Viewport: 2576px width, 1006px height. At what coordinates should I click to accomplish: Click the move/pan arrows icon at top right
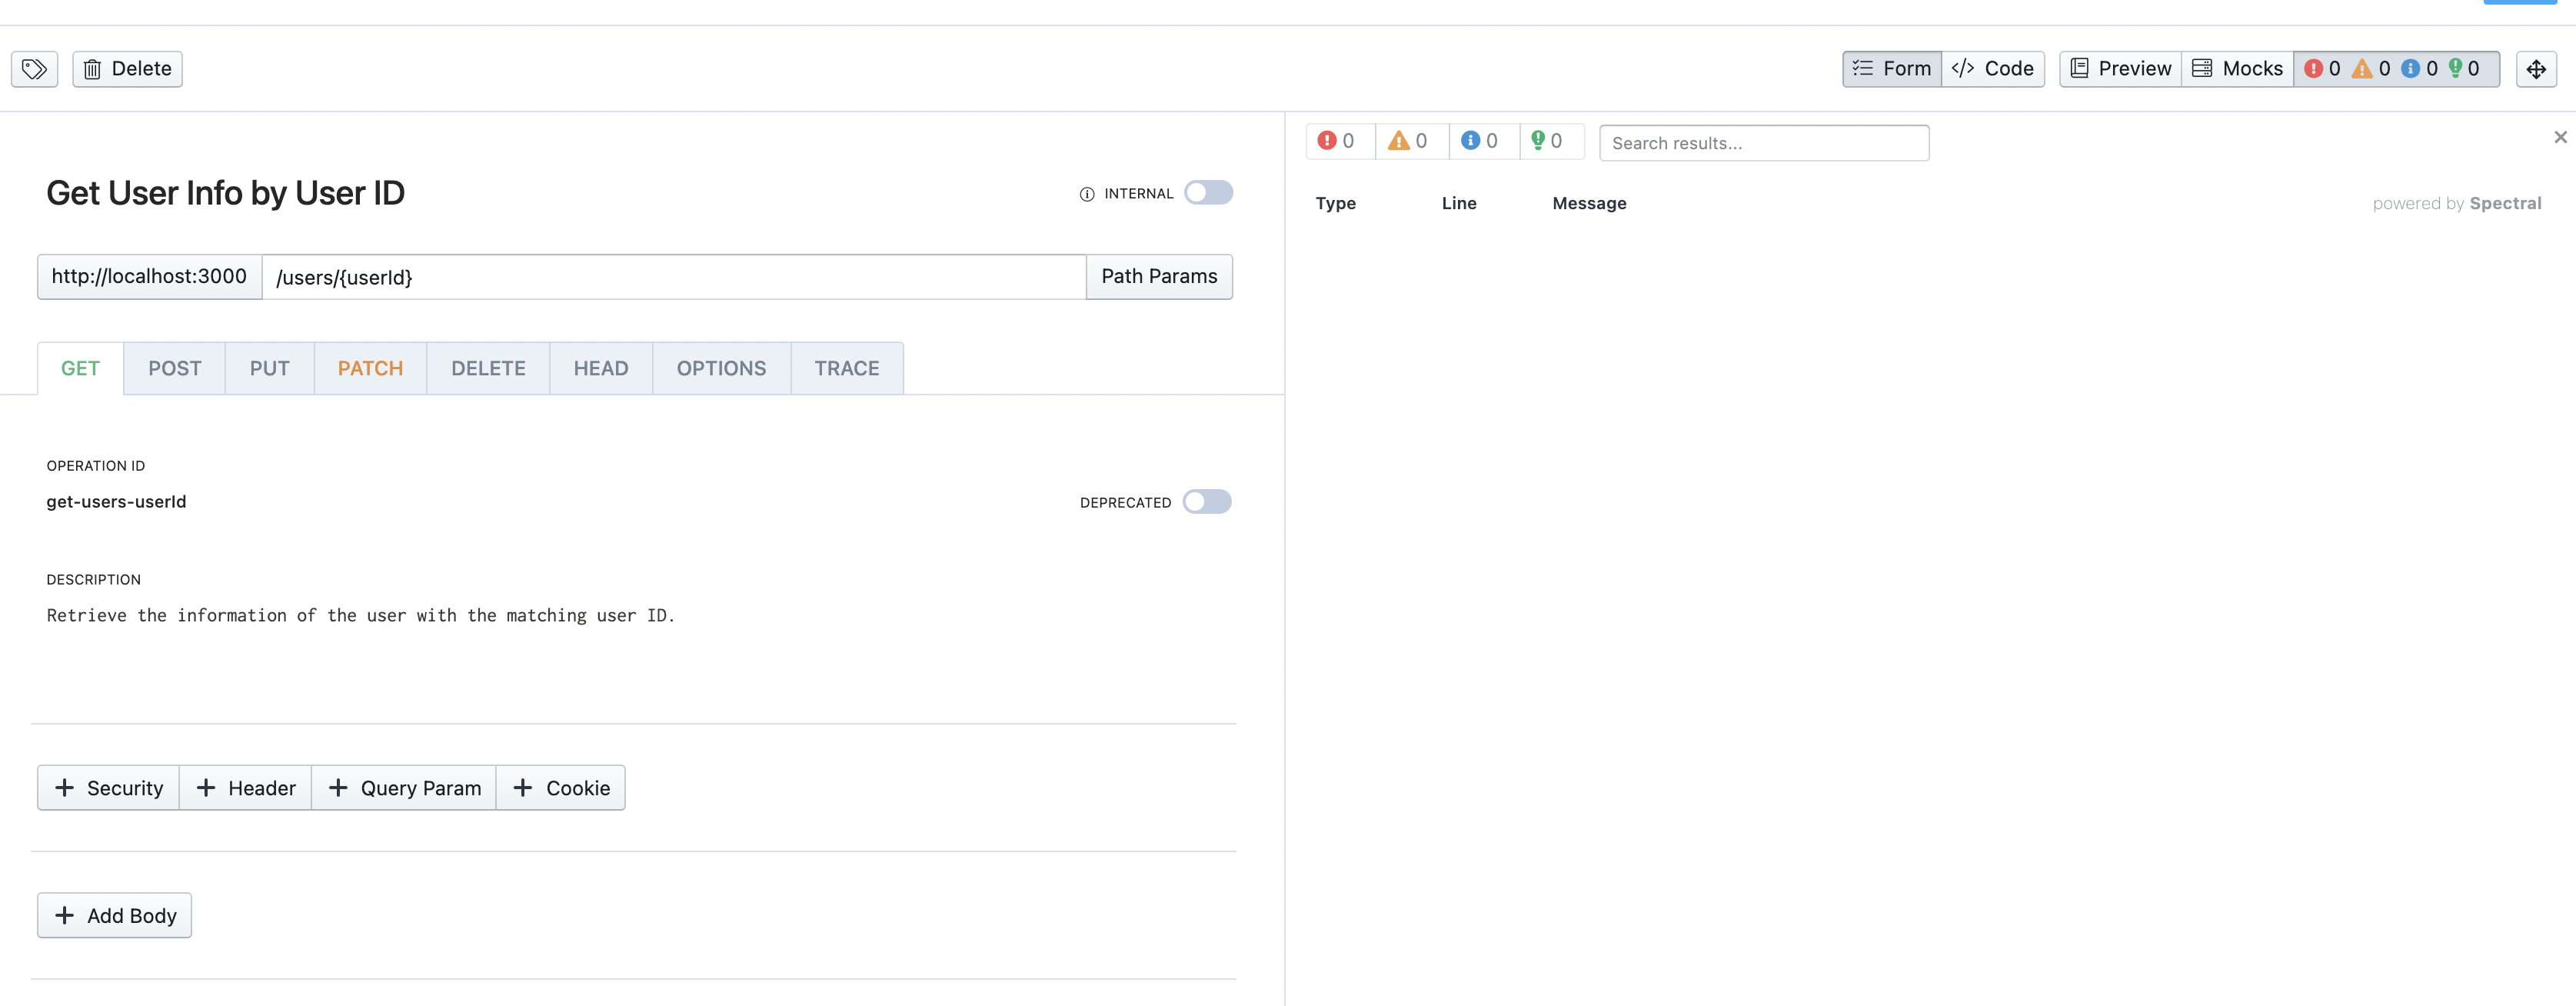2537,68
